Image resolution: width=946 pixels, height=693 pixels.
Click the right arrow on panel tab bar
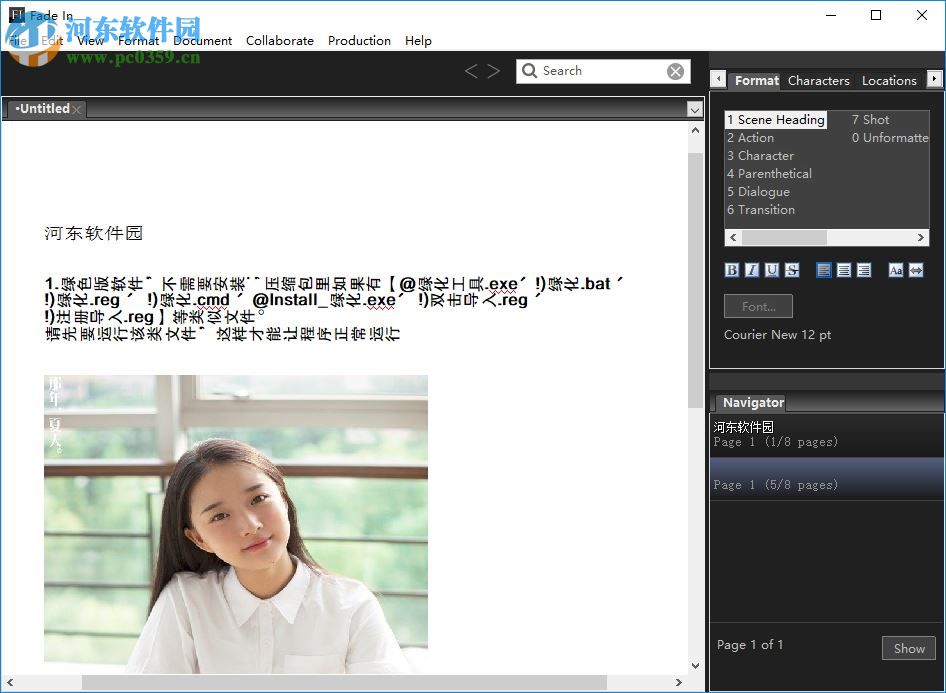[x=934, y=80]
